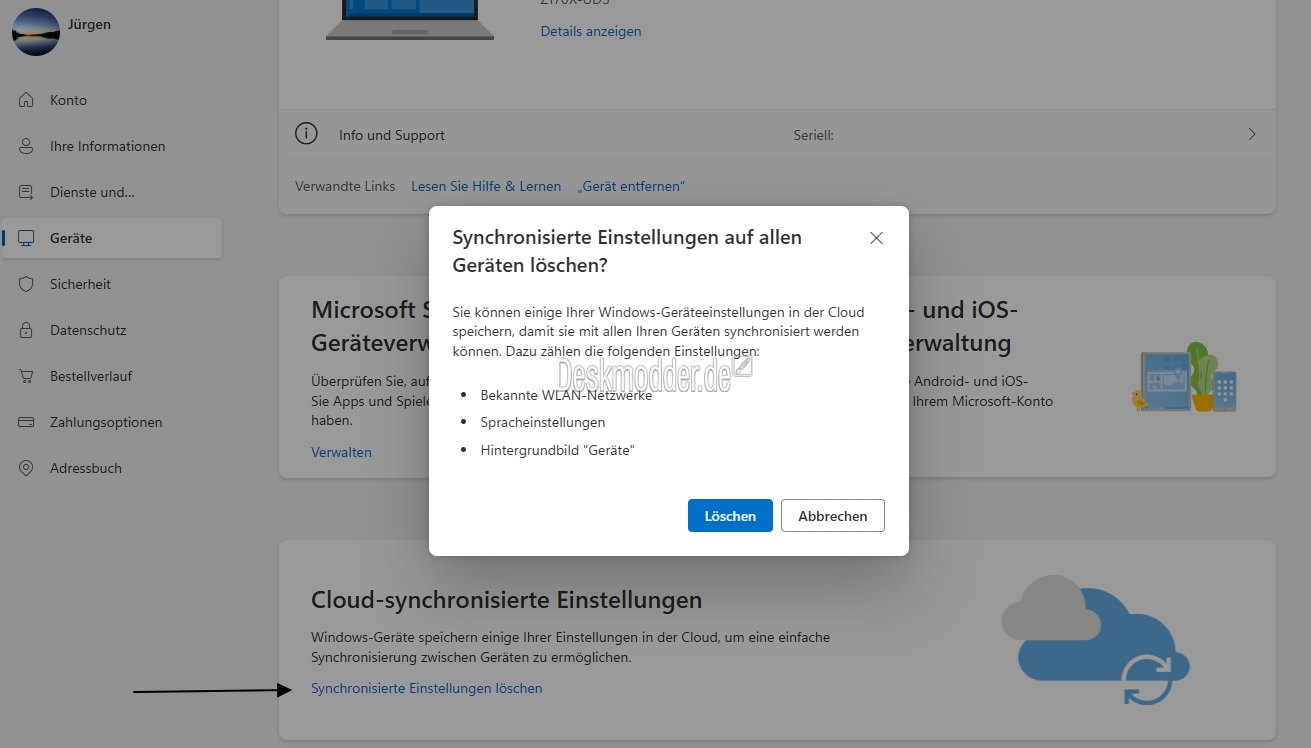Select the Datenschutz lock icon
The height and width of the screenshot is (748, 1311).
27,330
